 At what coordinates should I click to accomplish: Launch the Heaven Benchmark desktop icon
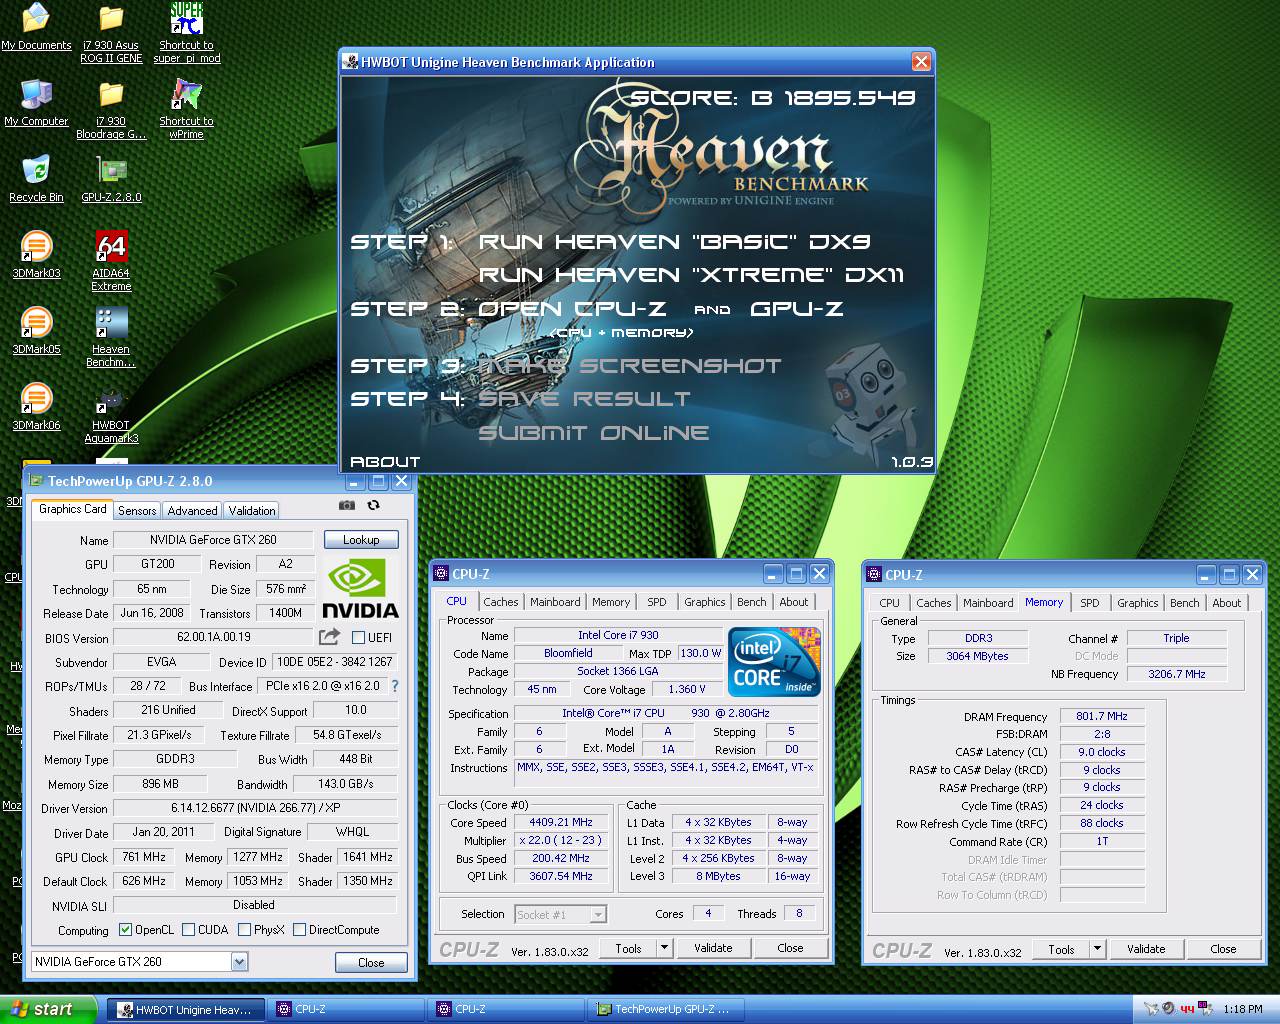(111, 338)
